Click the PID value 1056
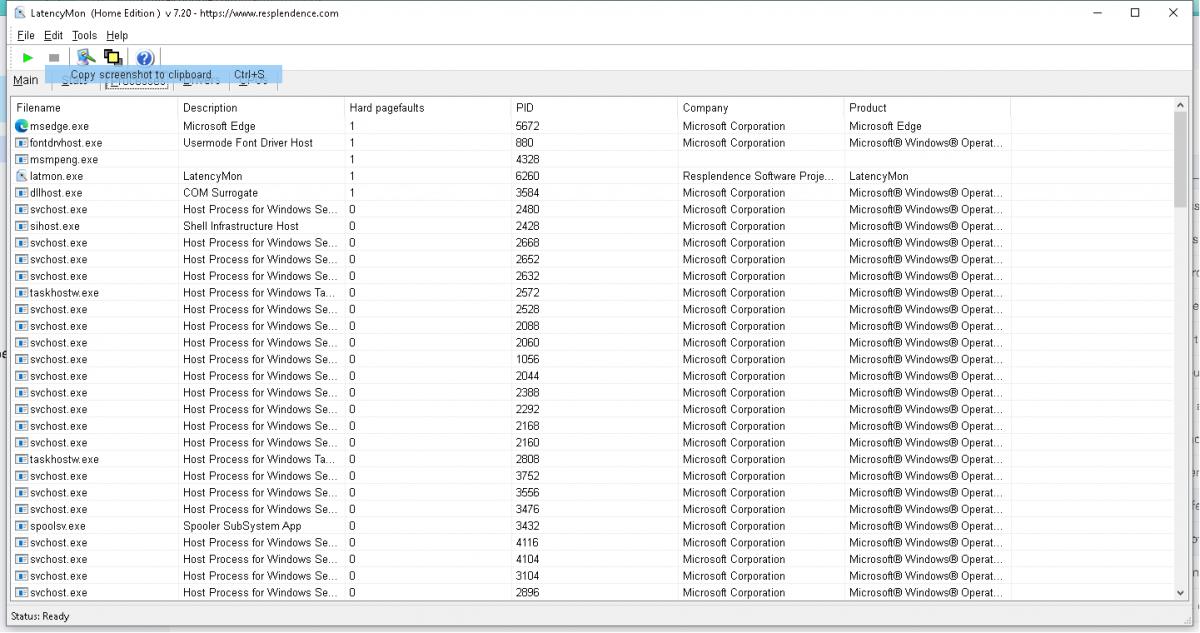Image resolution: width=1200 pixels, height=633 pixels. 527,359
